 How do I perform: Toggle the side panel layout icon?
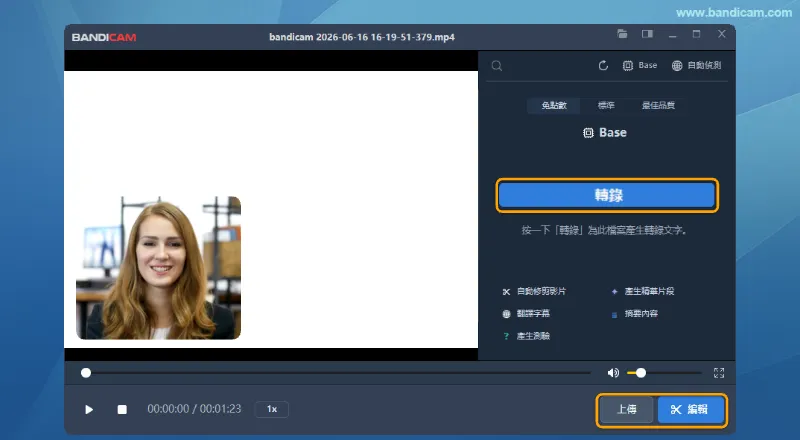647,34
